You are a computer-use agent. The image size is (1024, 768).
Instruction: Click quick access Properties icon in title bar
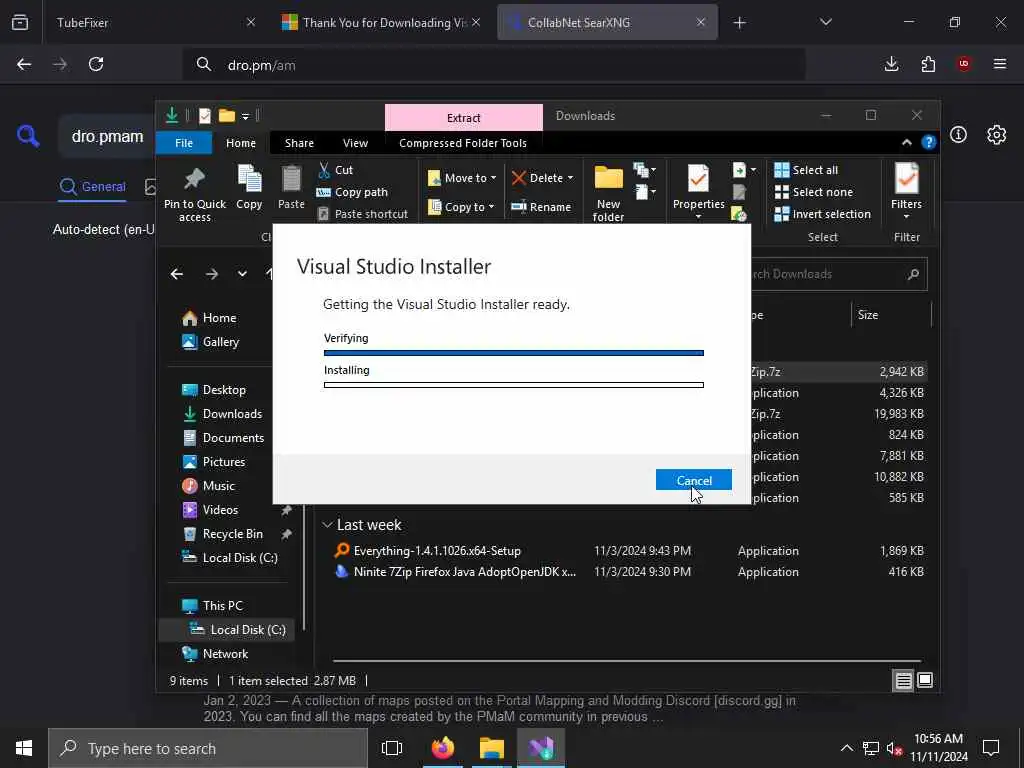tap(204, 116)
